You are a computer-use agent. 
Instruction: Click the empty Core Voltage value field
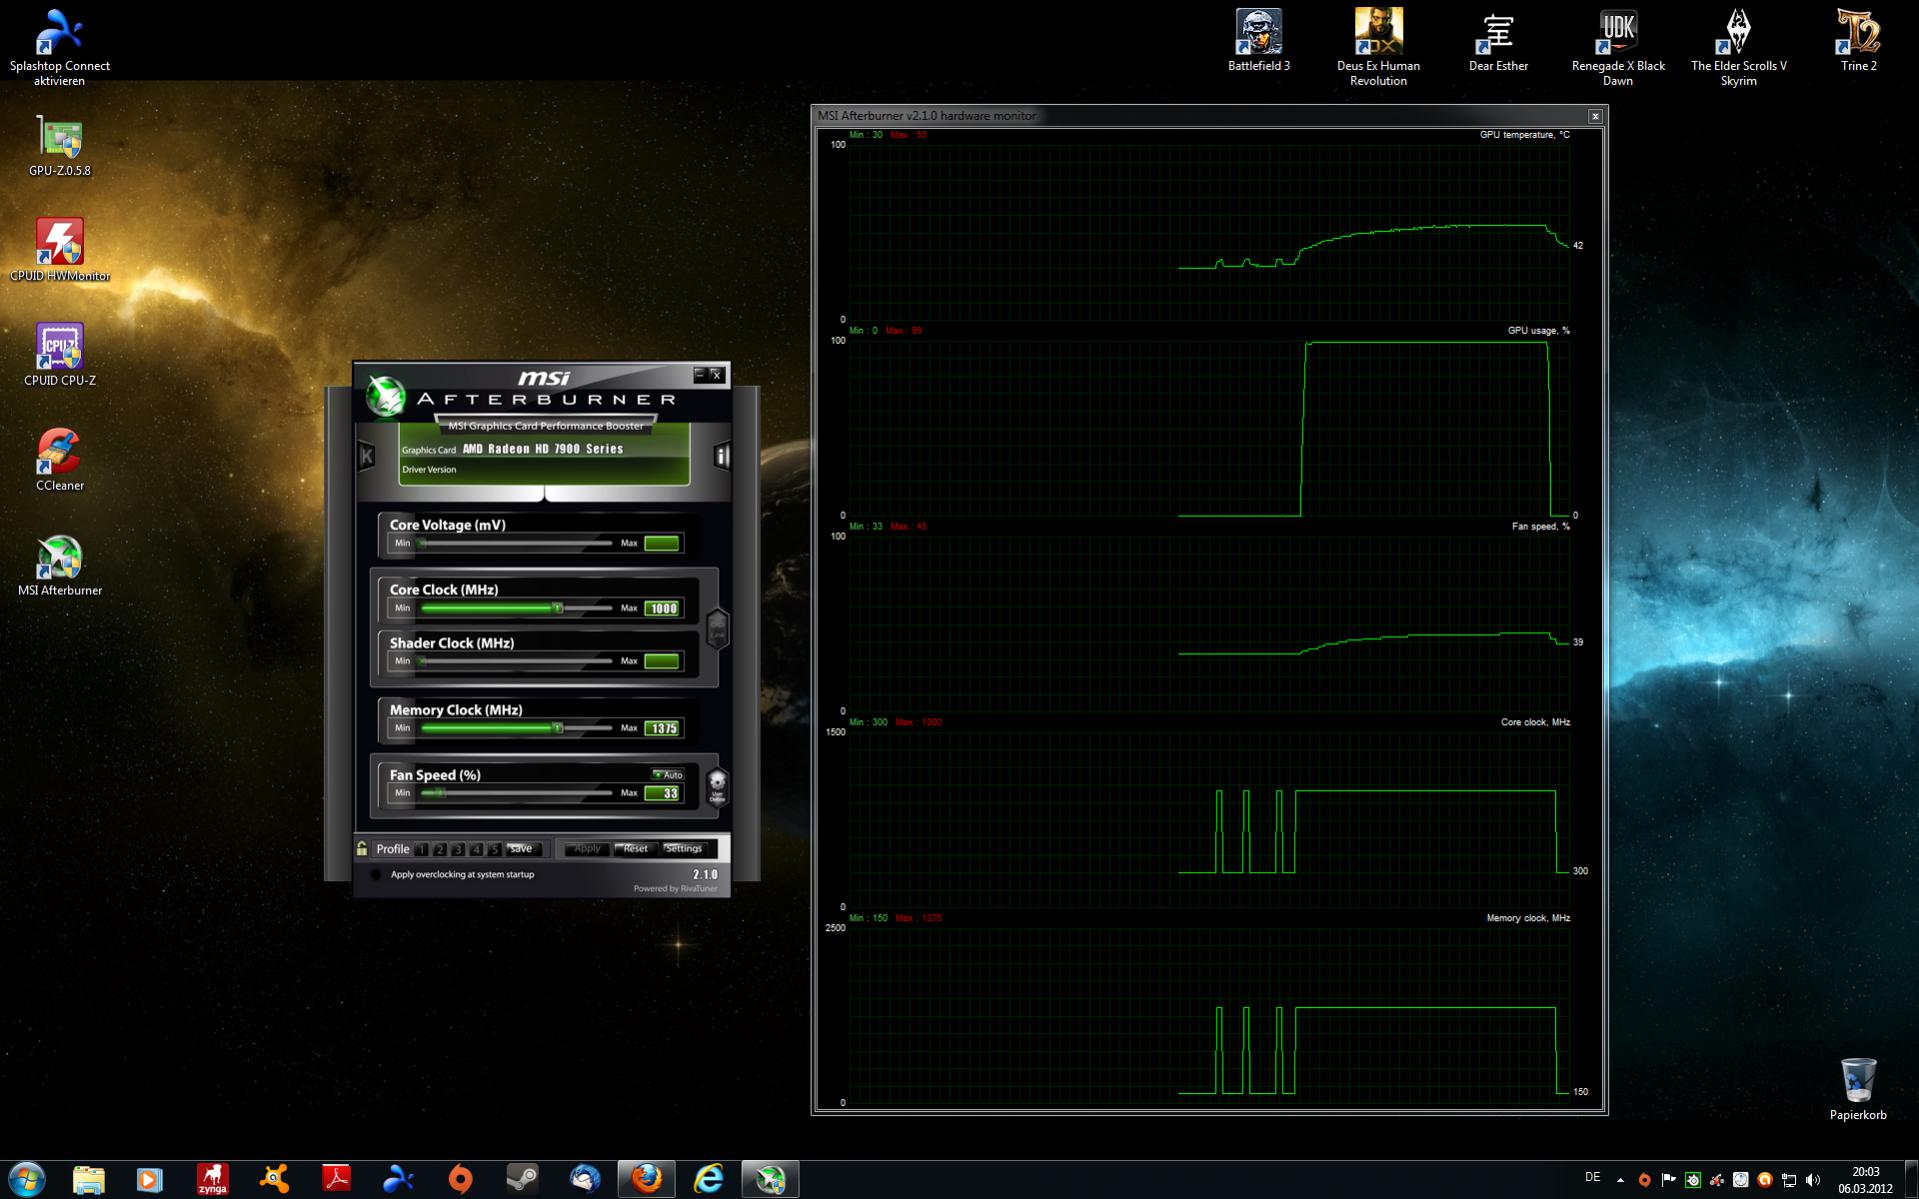(x=662, y=543)
